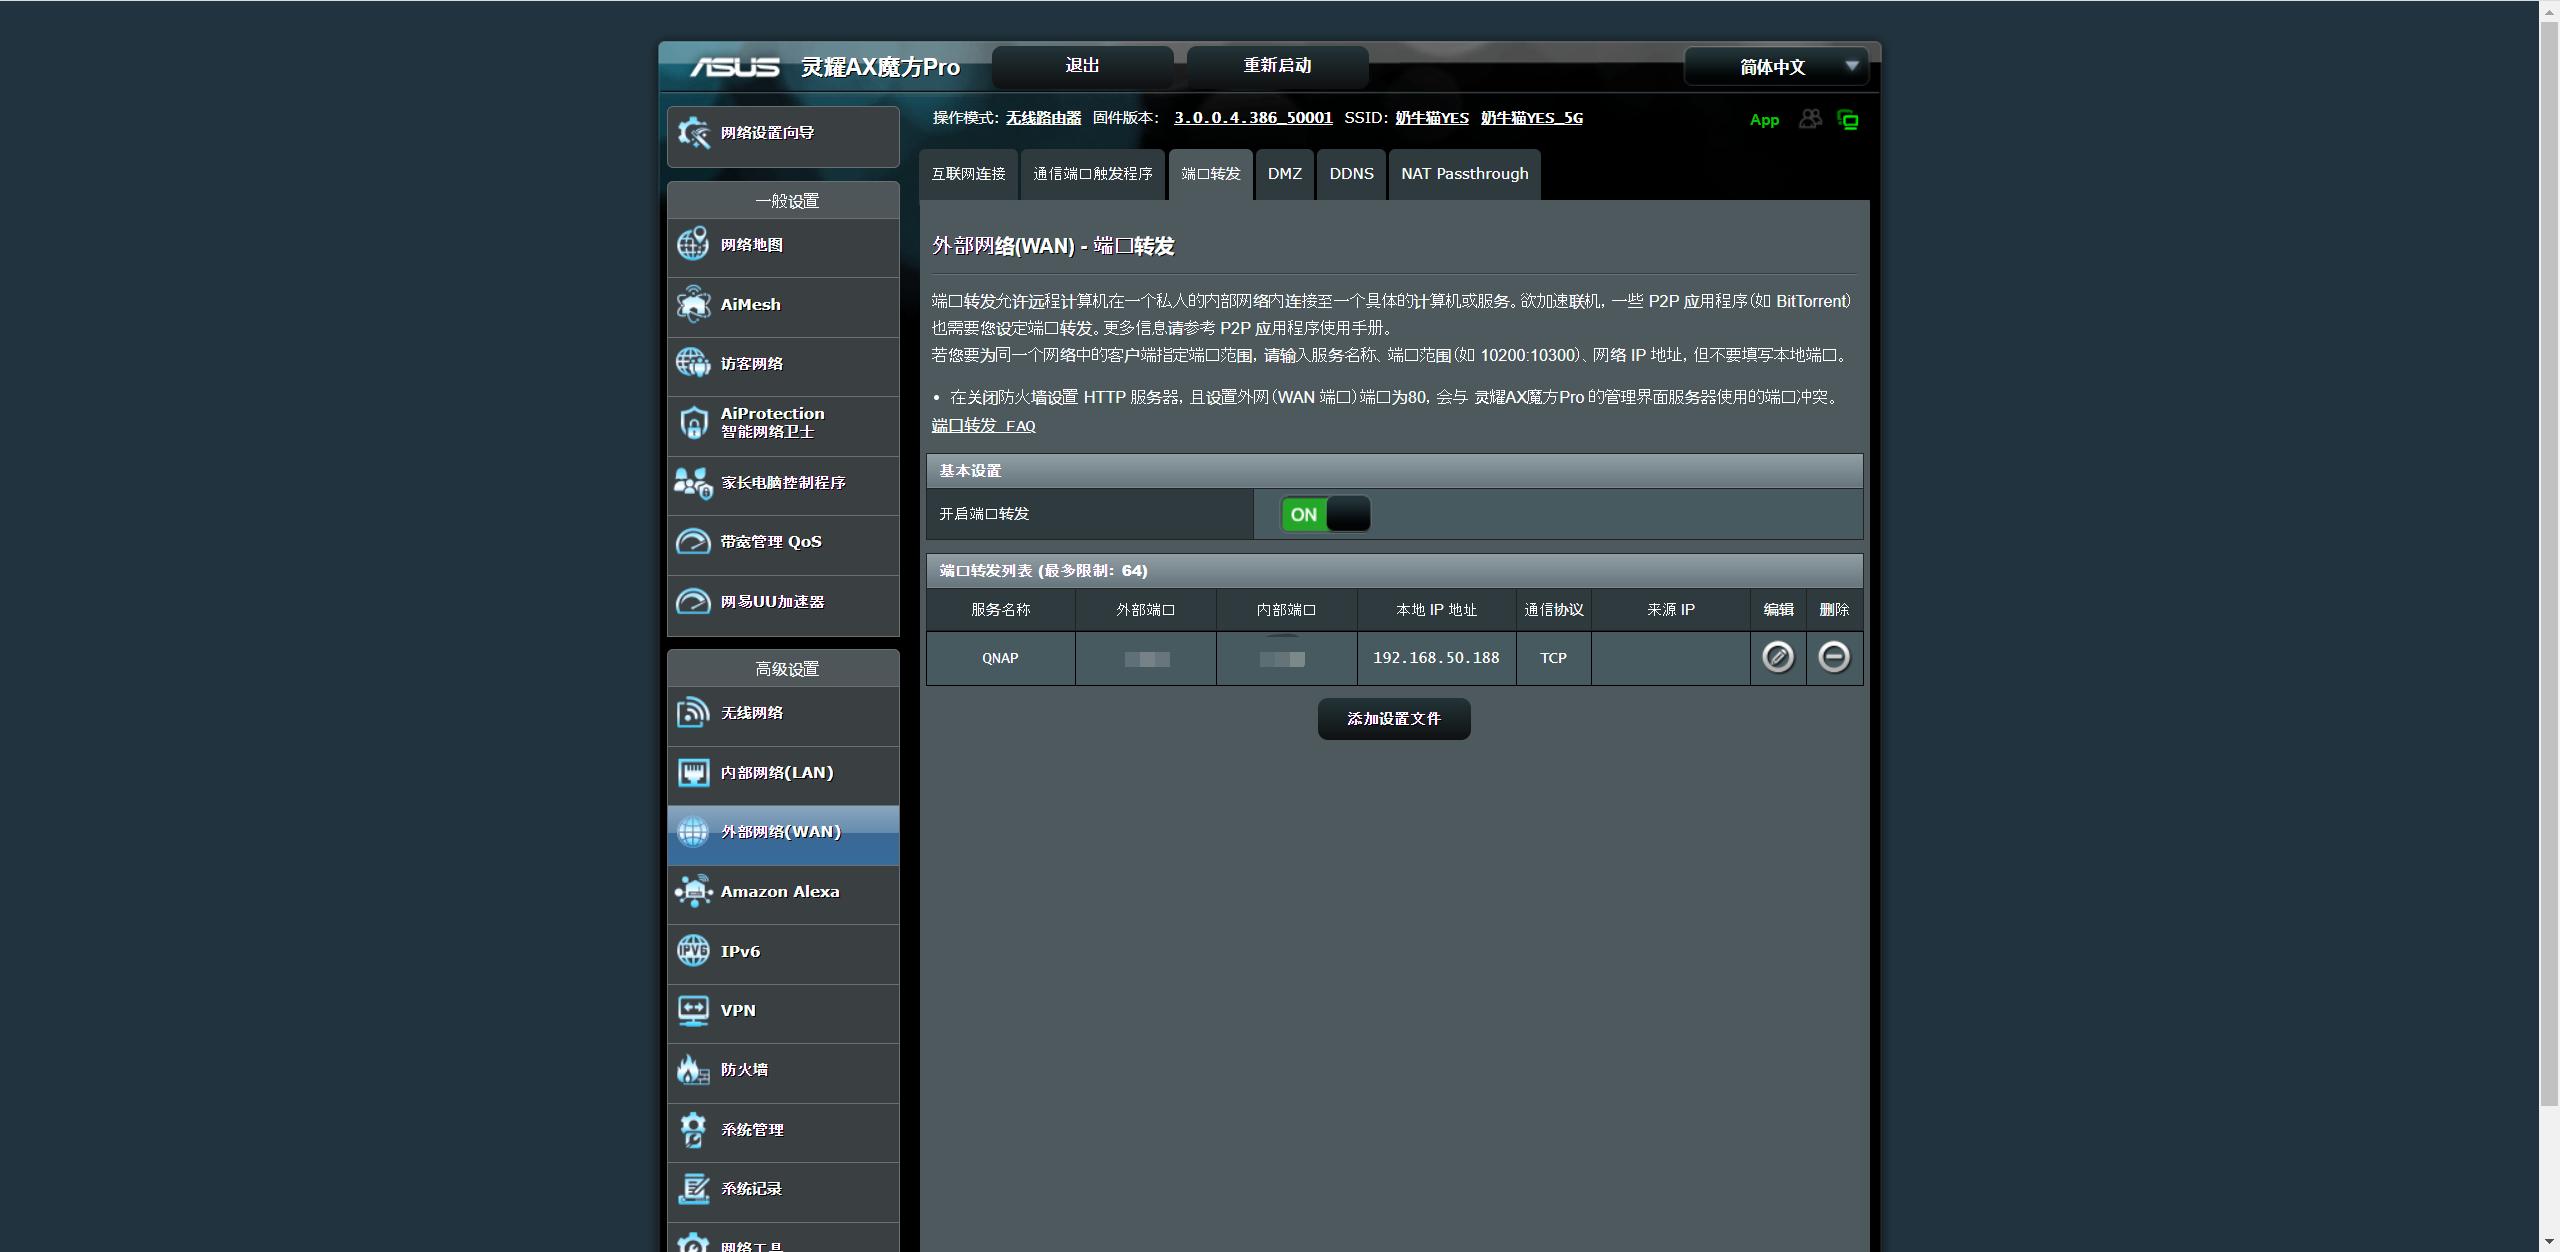Open the 端口转发 FAQ link
The image size is (2560, 1252).
tap(982, 426)
